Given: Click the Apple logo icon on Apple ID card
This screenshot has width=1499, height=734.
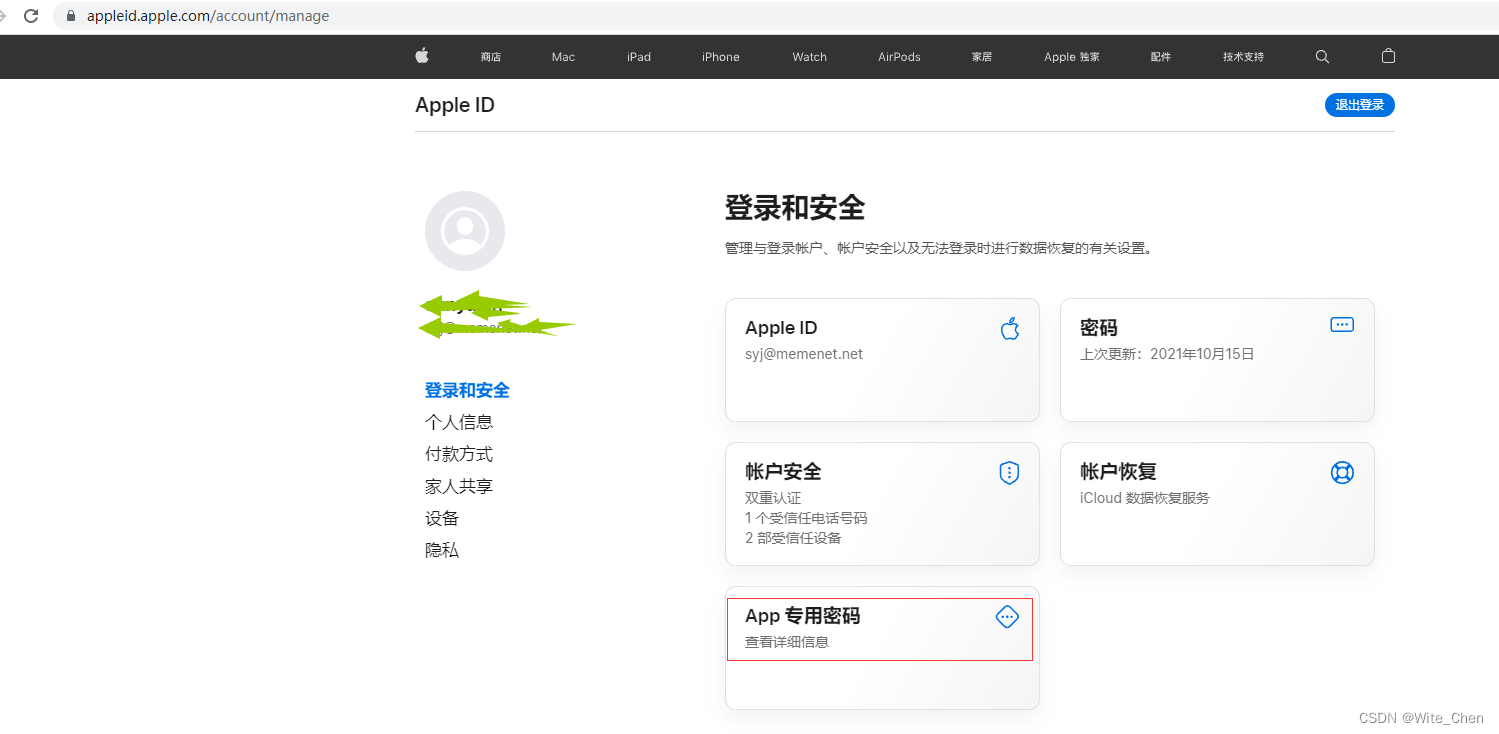Looking at the screenshot, I should tap(1009, 328).
